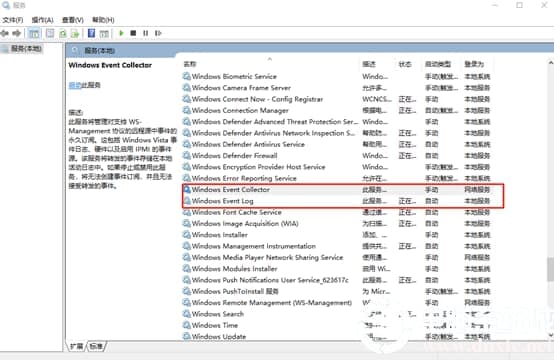Image resolution: width=554 pixels, height=360 pixels.
Task: Switch to the Extended (扩展) tab
Action: (76, 346)
